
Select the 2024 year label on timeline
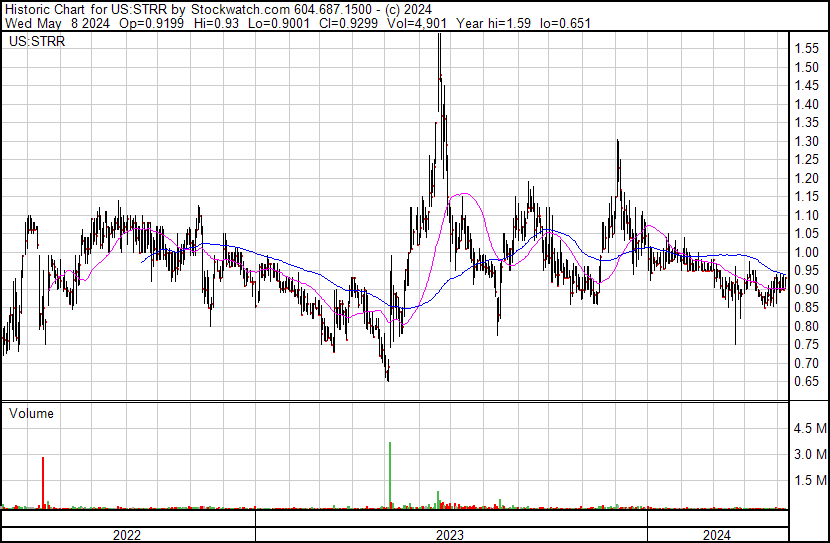click(717, 535)
